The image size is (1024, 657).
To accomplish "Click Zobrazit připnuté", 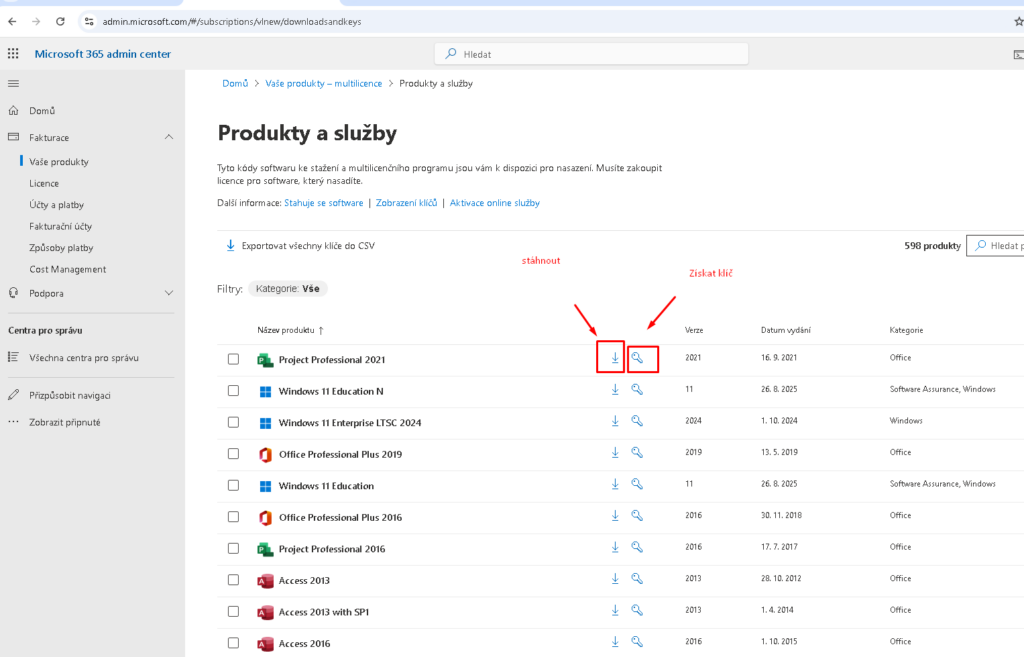I will click(x=65, y=423).
